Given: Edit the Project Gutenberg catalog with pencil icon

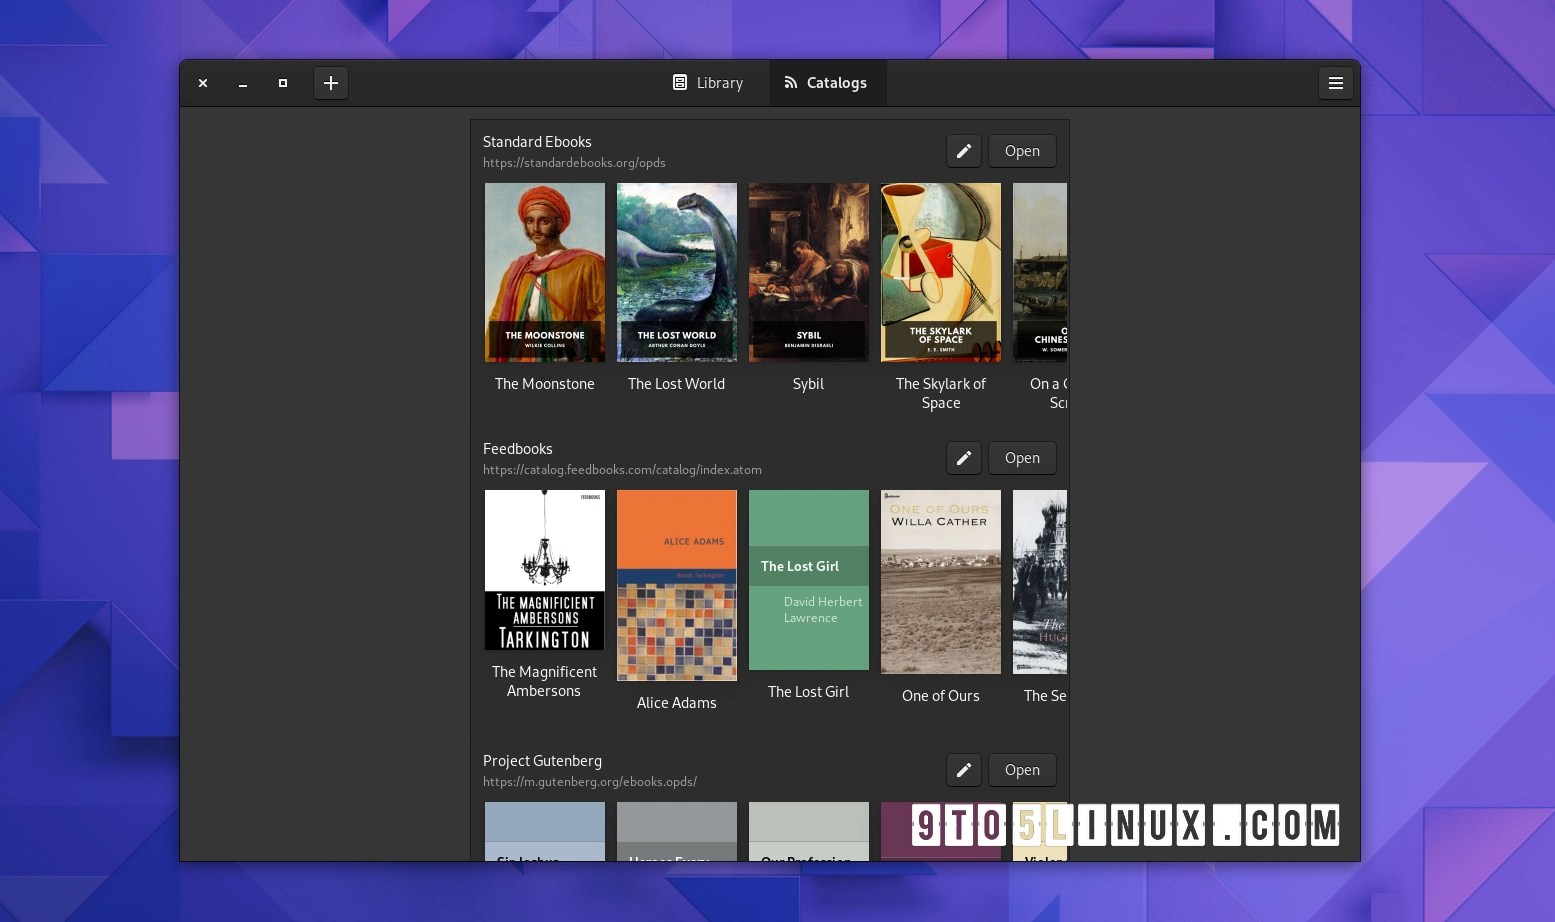Looking at the screenshot, I should (964, 770).
